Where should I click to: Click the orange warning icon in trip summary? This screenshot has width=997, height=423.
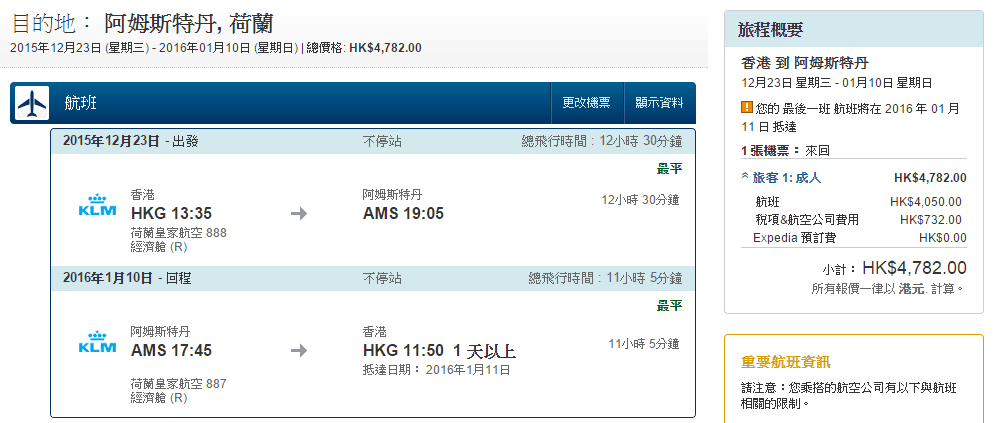coord(747,107)
